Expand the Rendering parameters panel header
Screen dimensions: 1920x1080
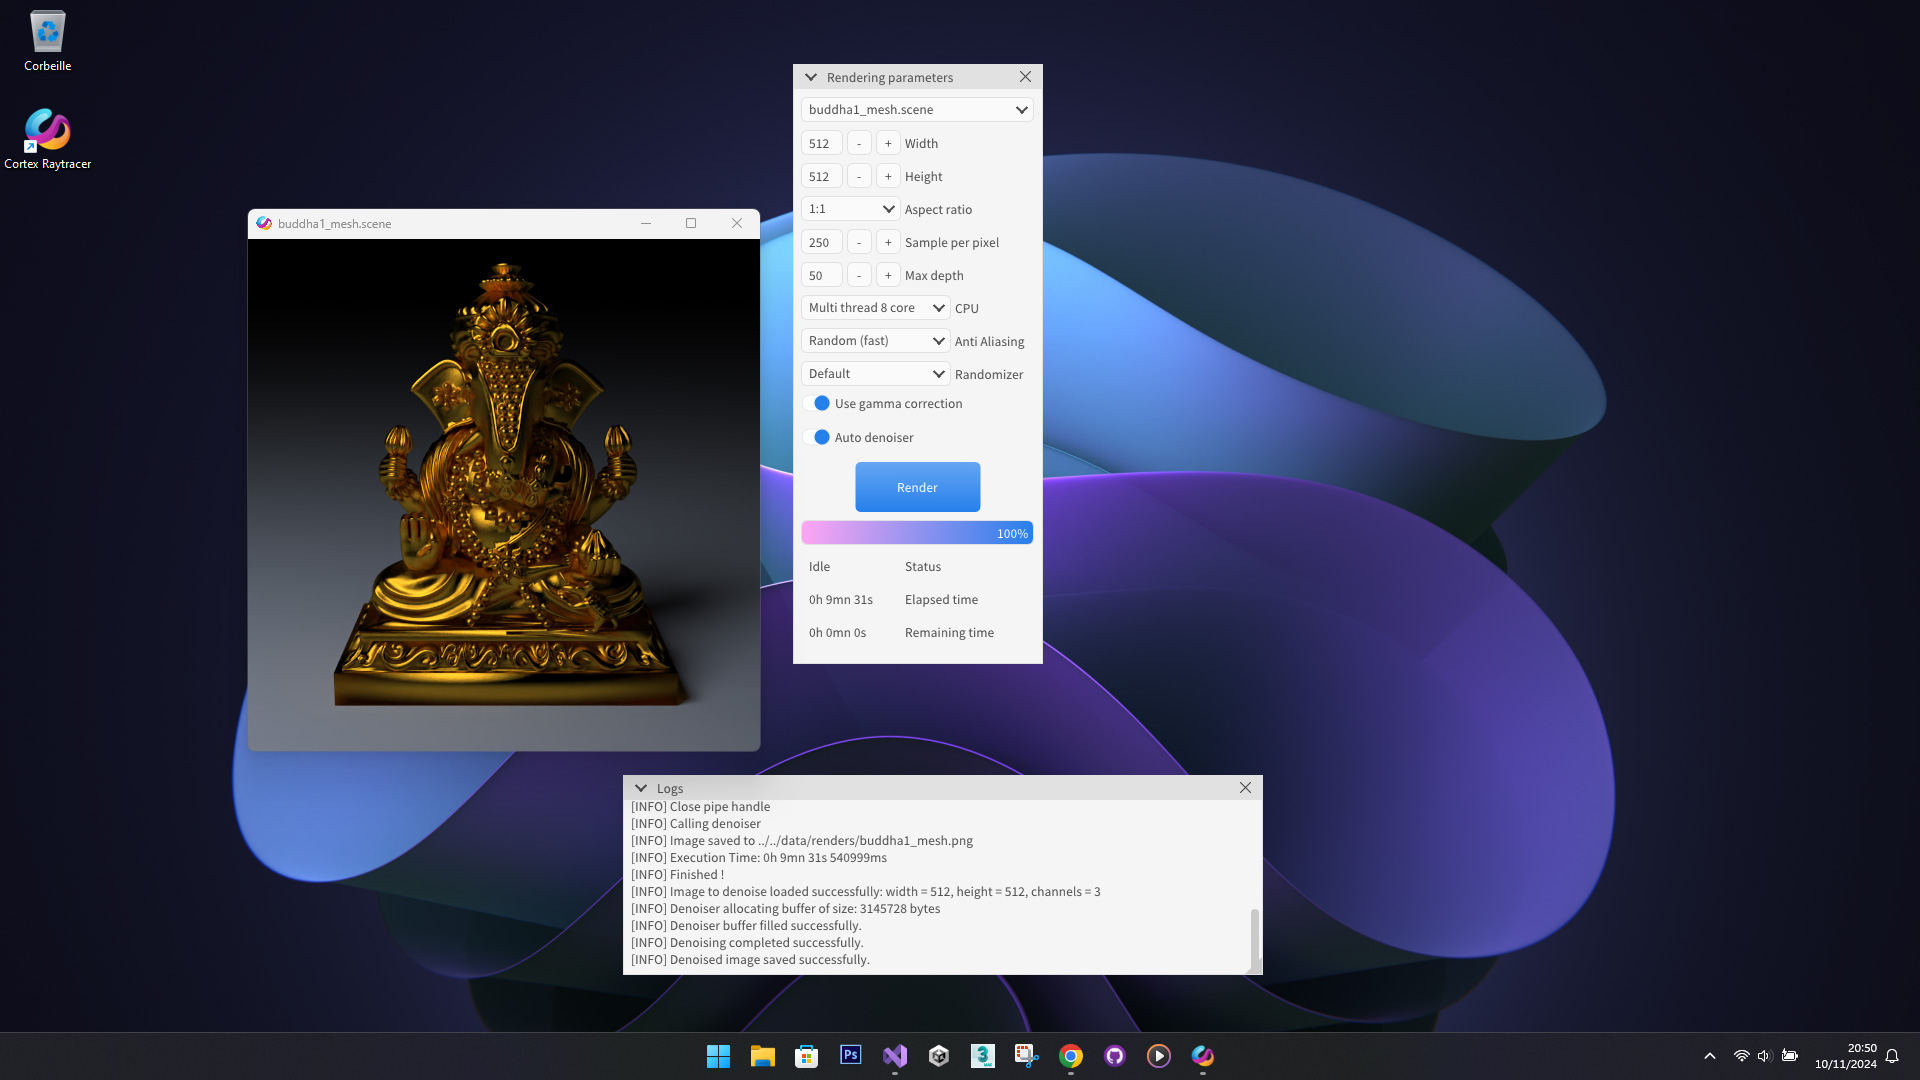810,76
